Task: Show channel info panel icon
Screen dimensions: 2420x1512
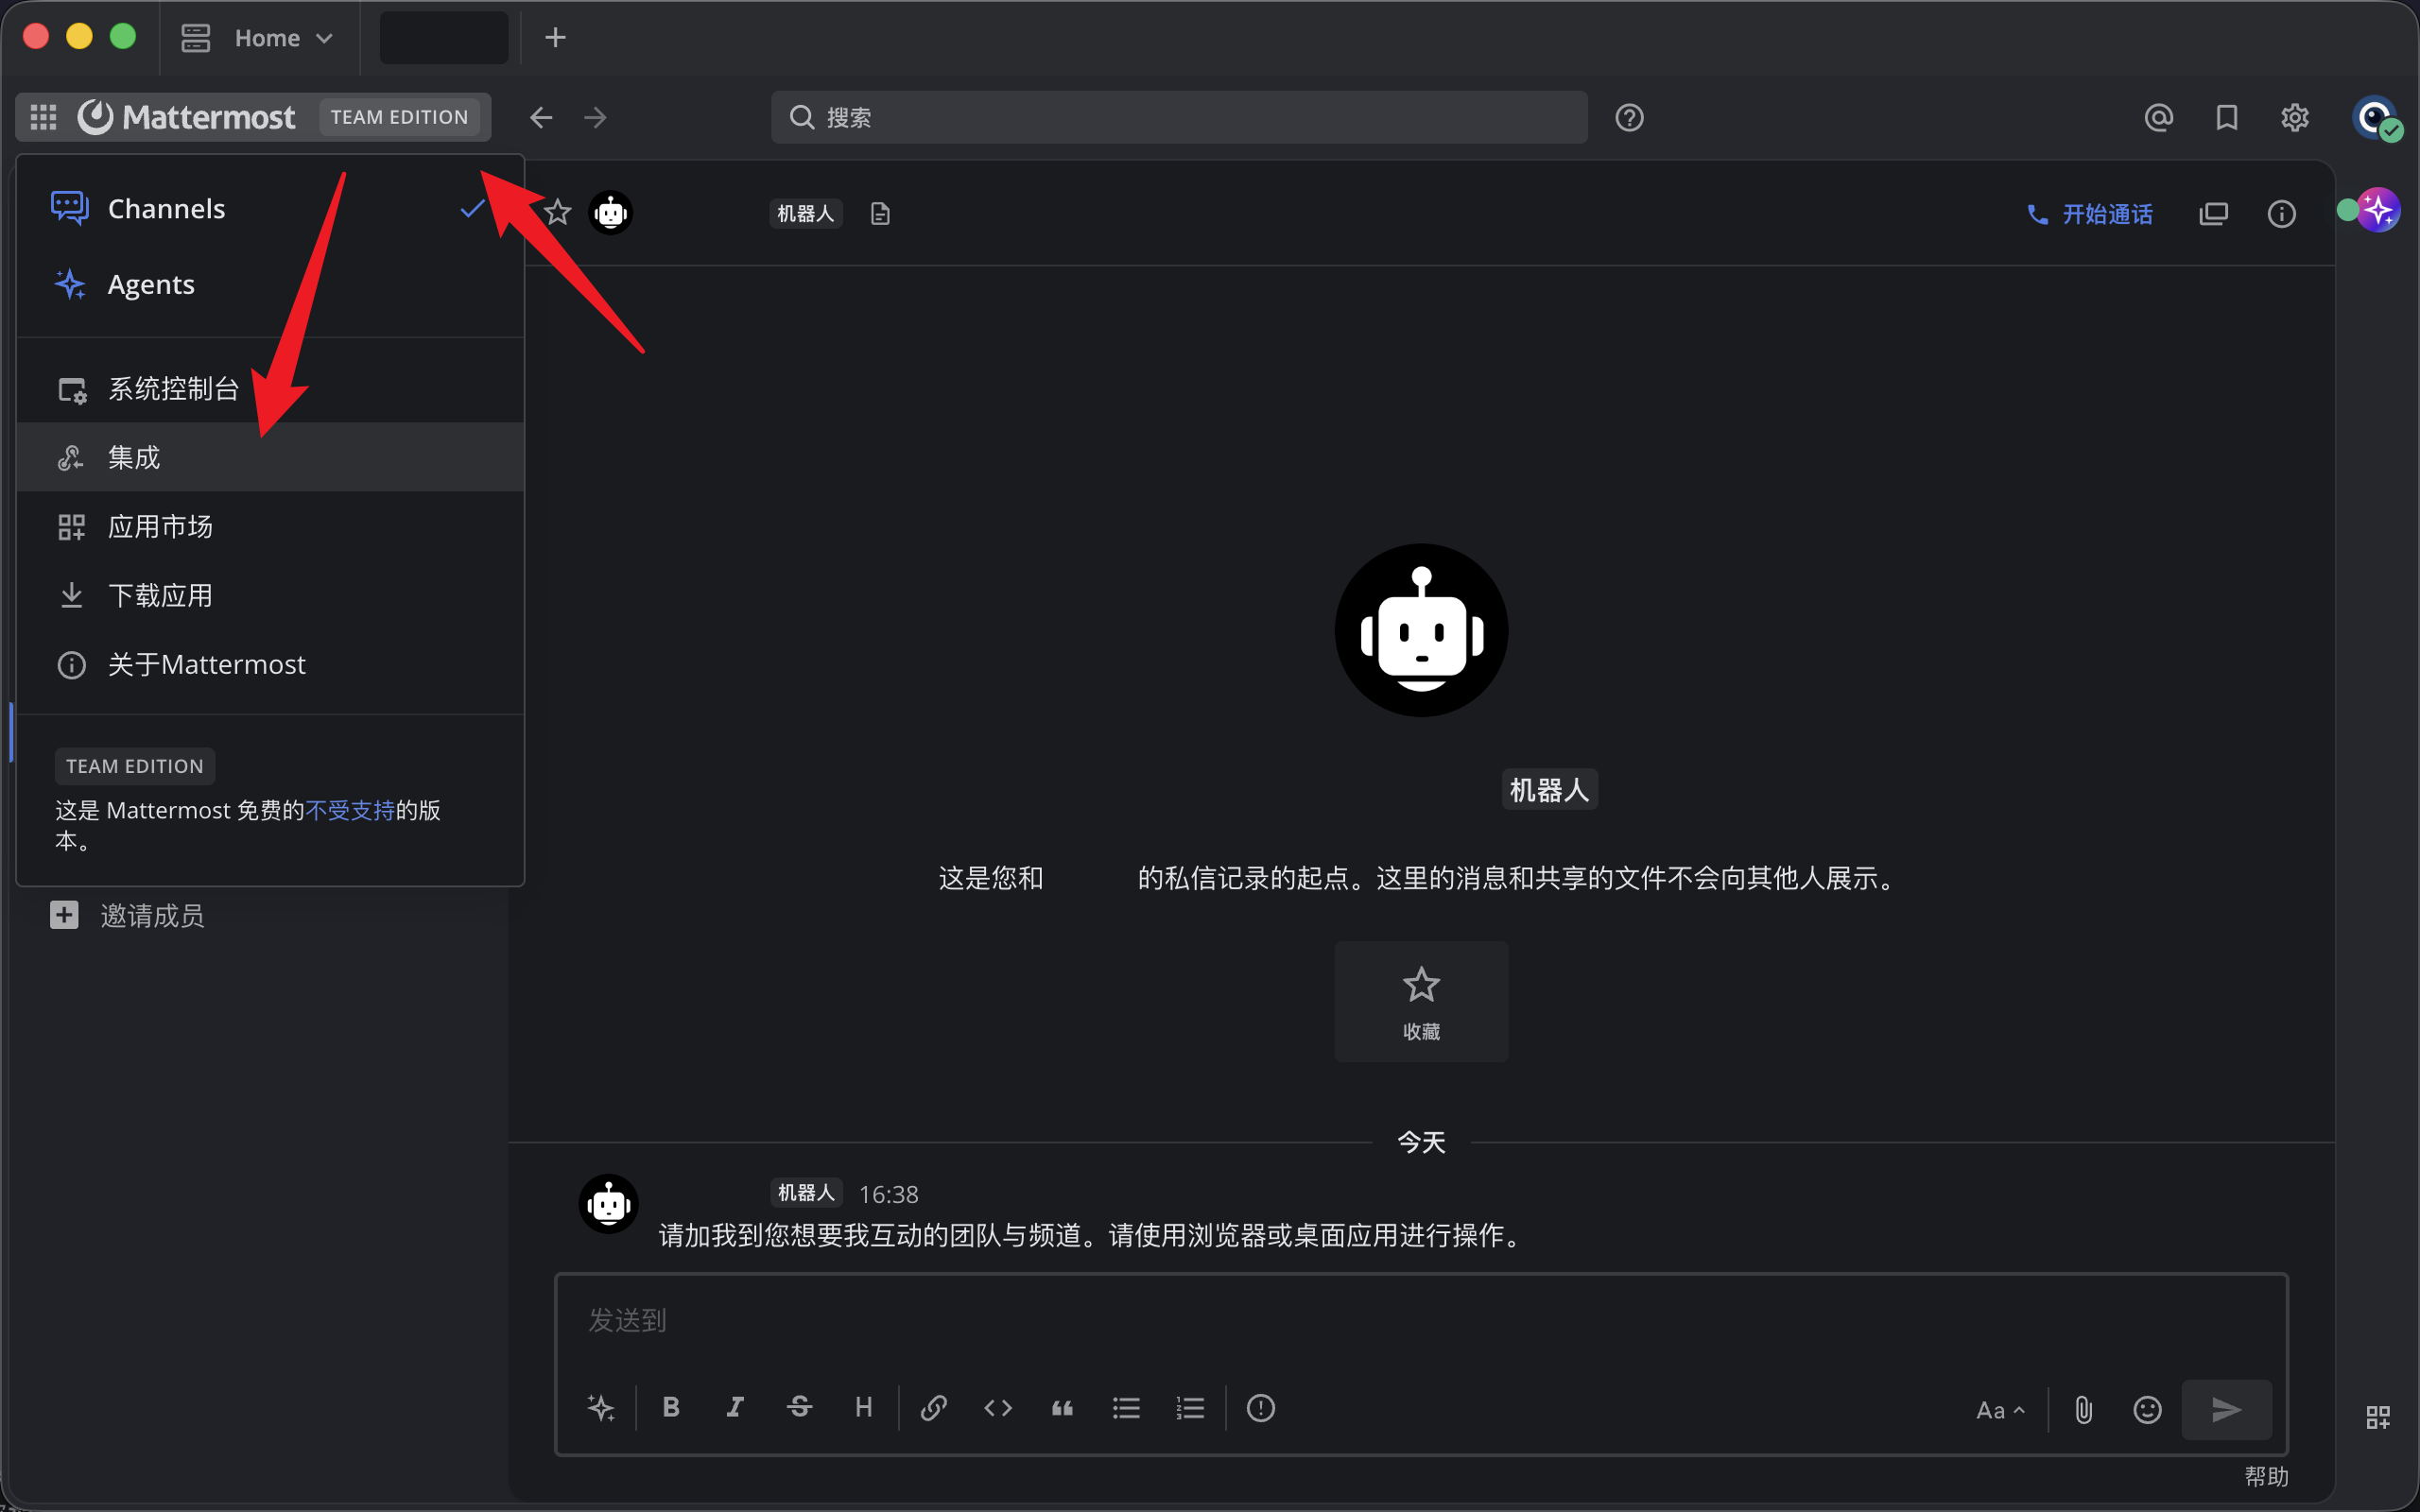Action: pyautogui.click(x=2282, y=214)
